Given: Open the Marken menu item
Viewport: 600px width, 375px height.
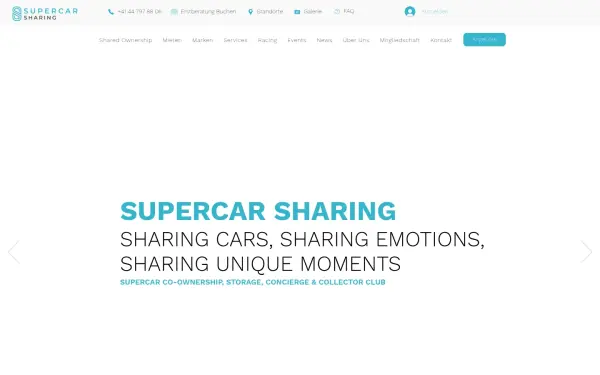Looking at the screenshot, I should [x=202, y=40].
